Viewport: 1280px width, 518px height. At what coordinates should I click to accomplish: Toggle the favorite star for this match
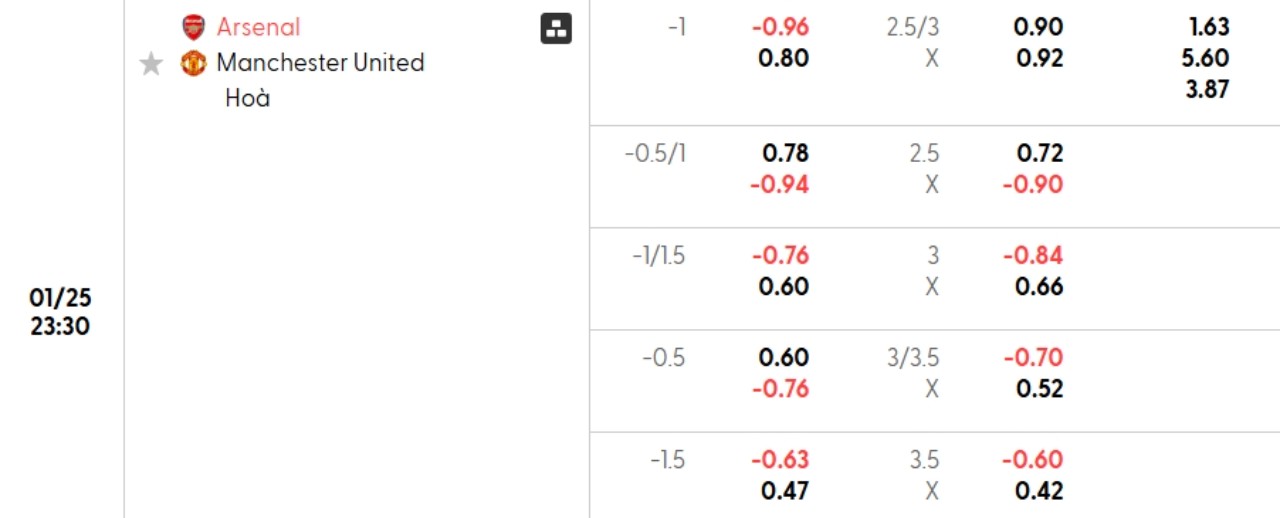pyautogui.click(x=151, y=64)
